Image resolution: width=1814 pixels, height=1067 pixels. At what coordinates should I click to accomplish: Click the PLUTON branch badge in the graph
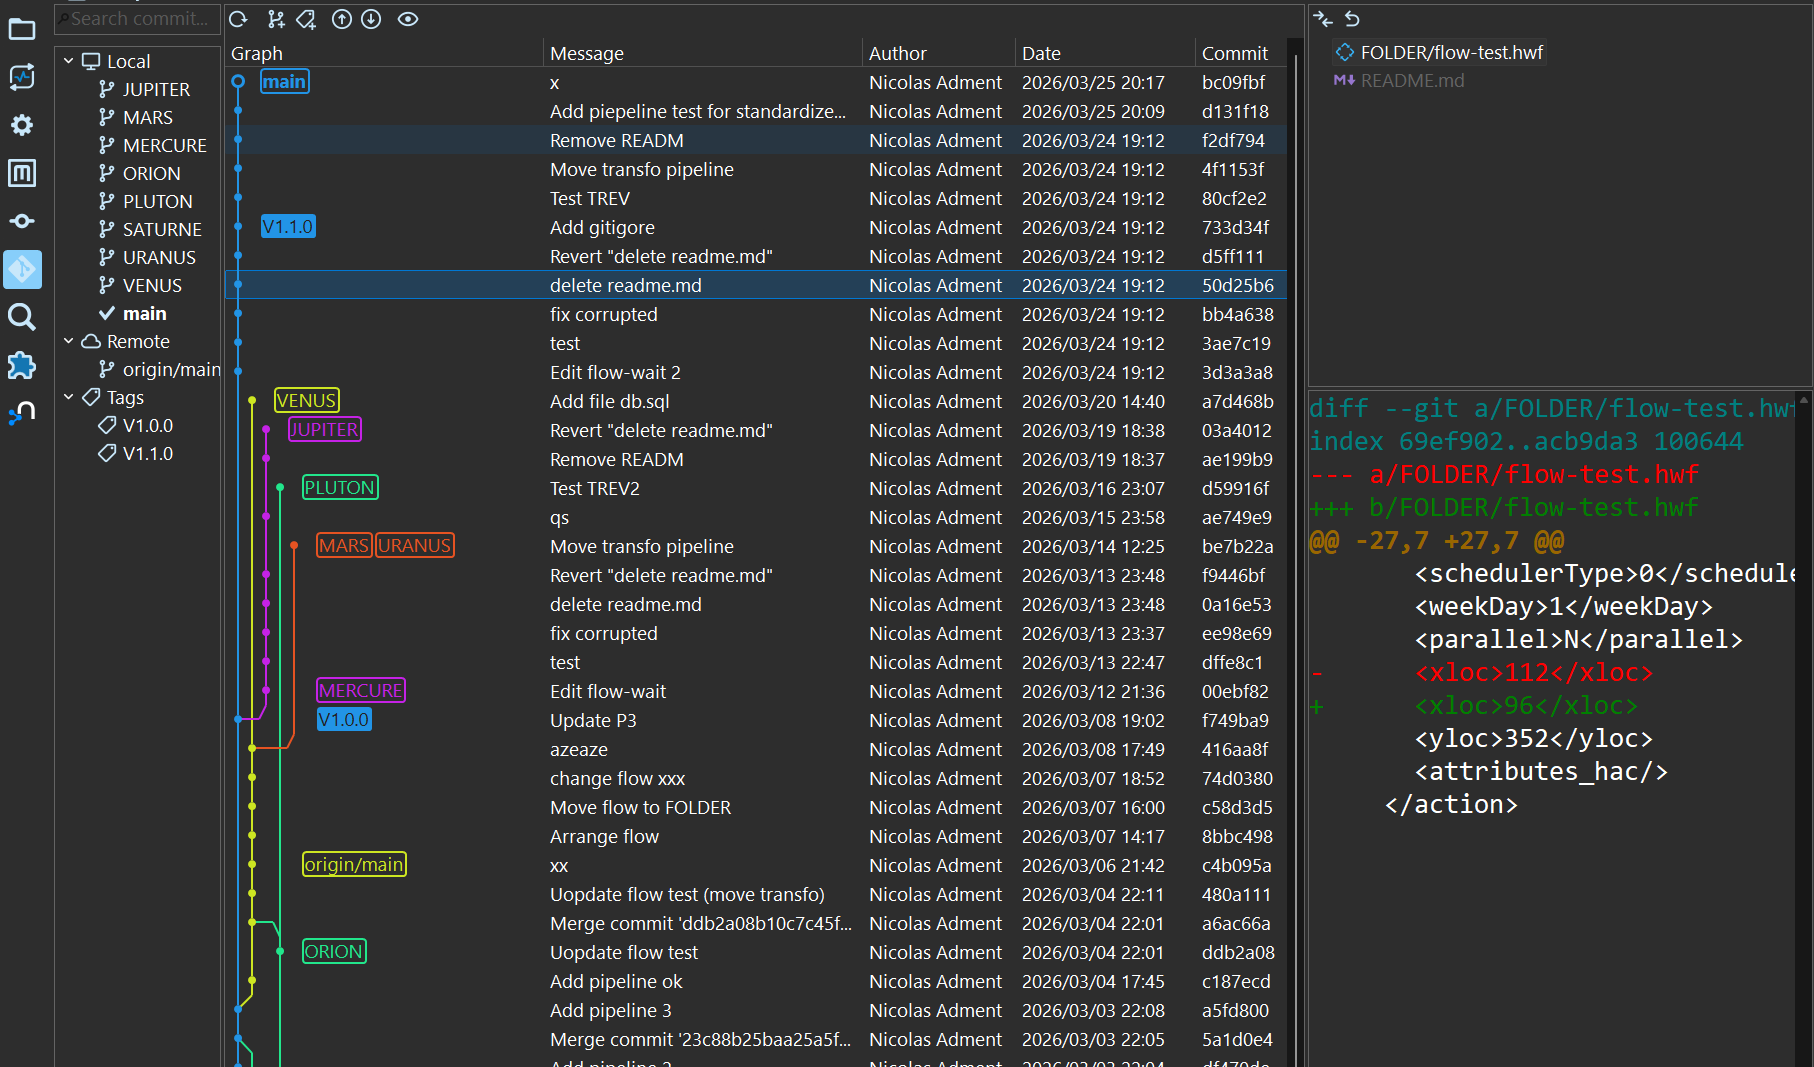[x=340, y=488]
